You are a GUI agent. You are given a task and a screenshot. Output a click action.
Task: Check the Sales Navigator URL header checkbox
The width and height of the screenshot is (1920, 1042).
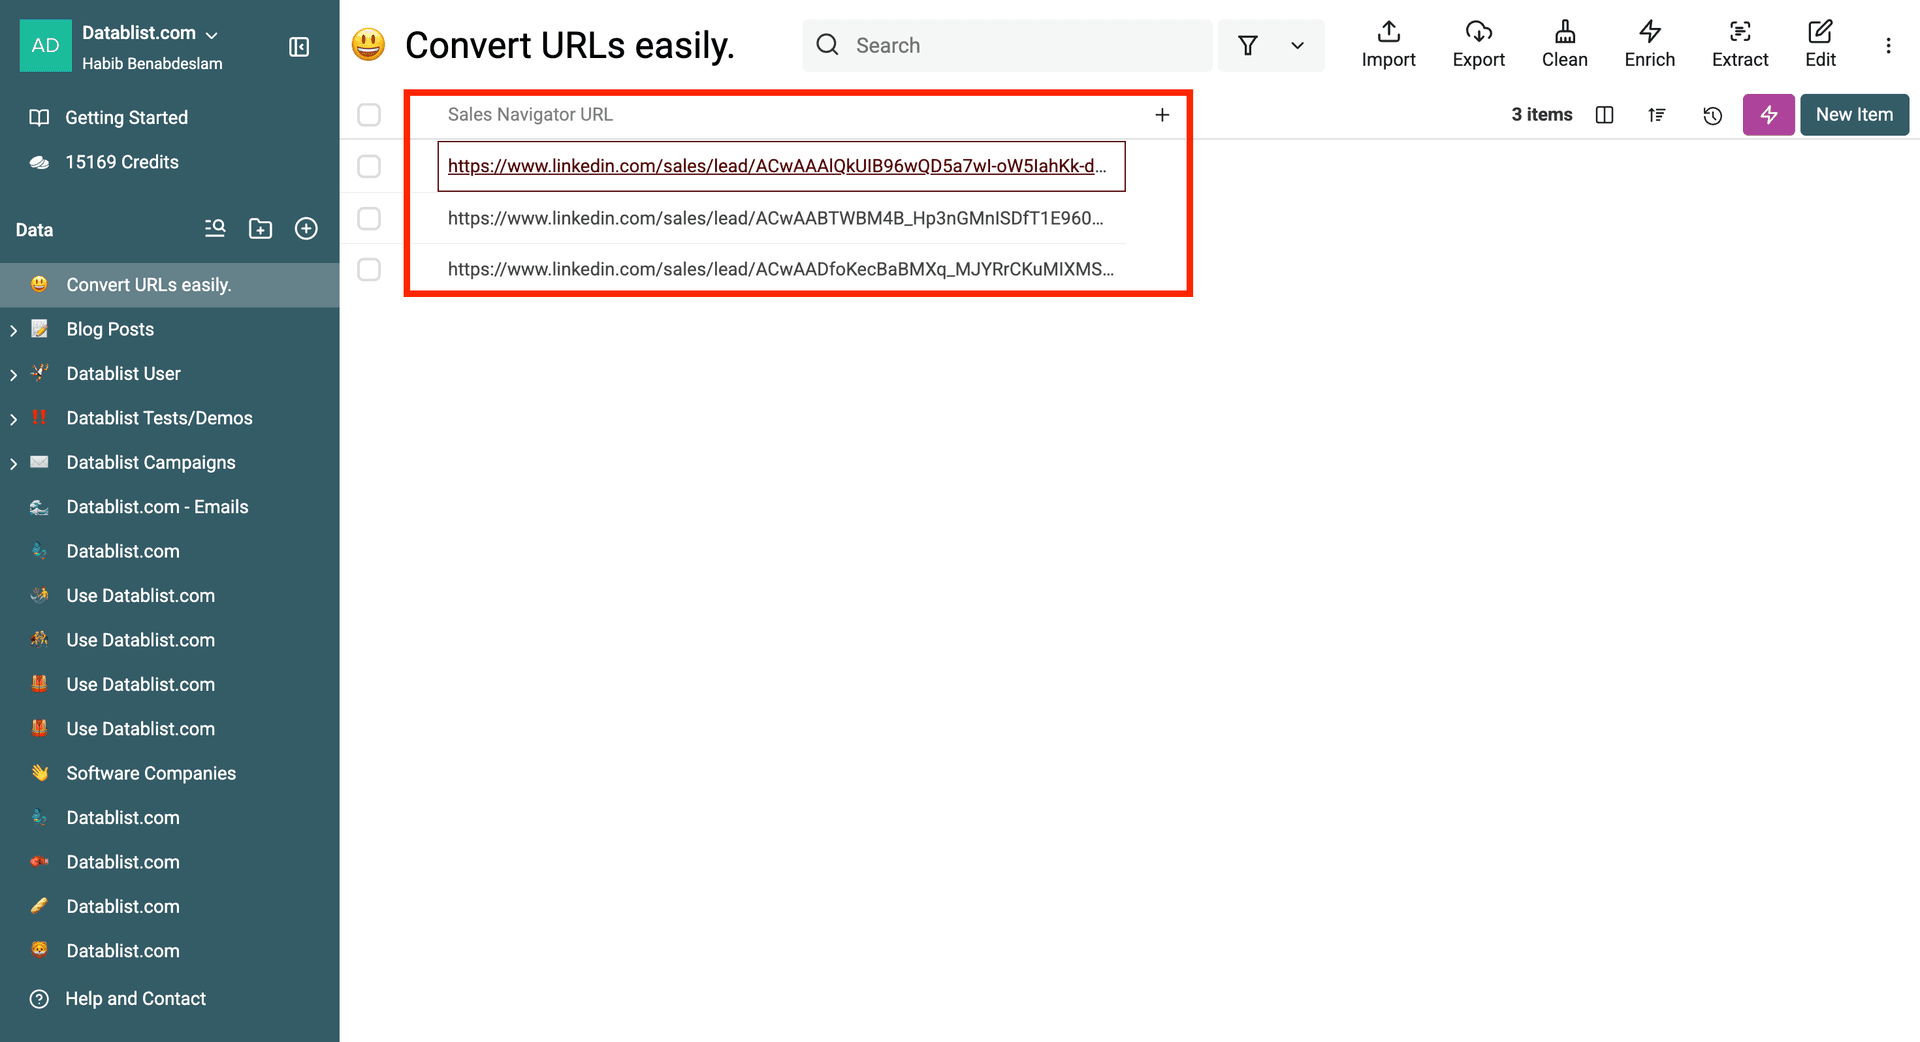(369, 114)
